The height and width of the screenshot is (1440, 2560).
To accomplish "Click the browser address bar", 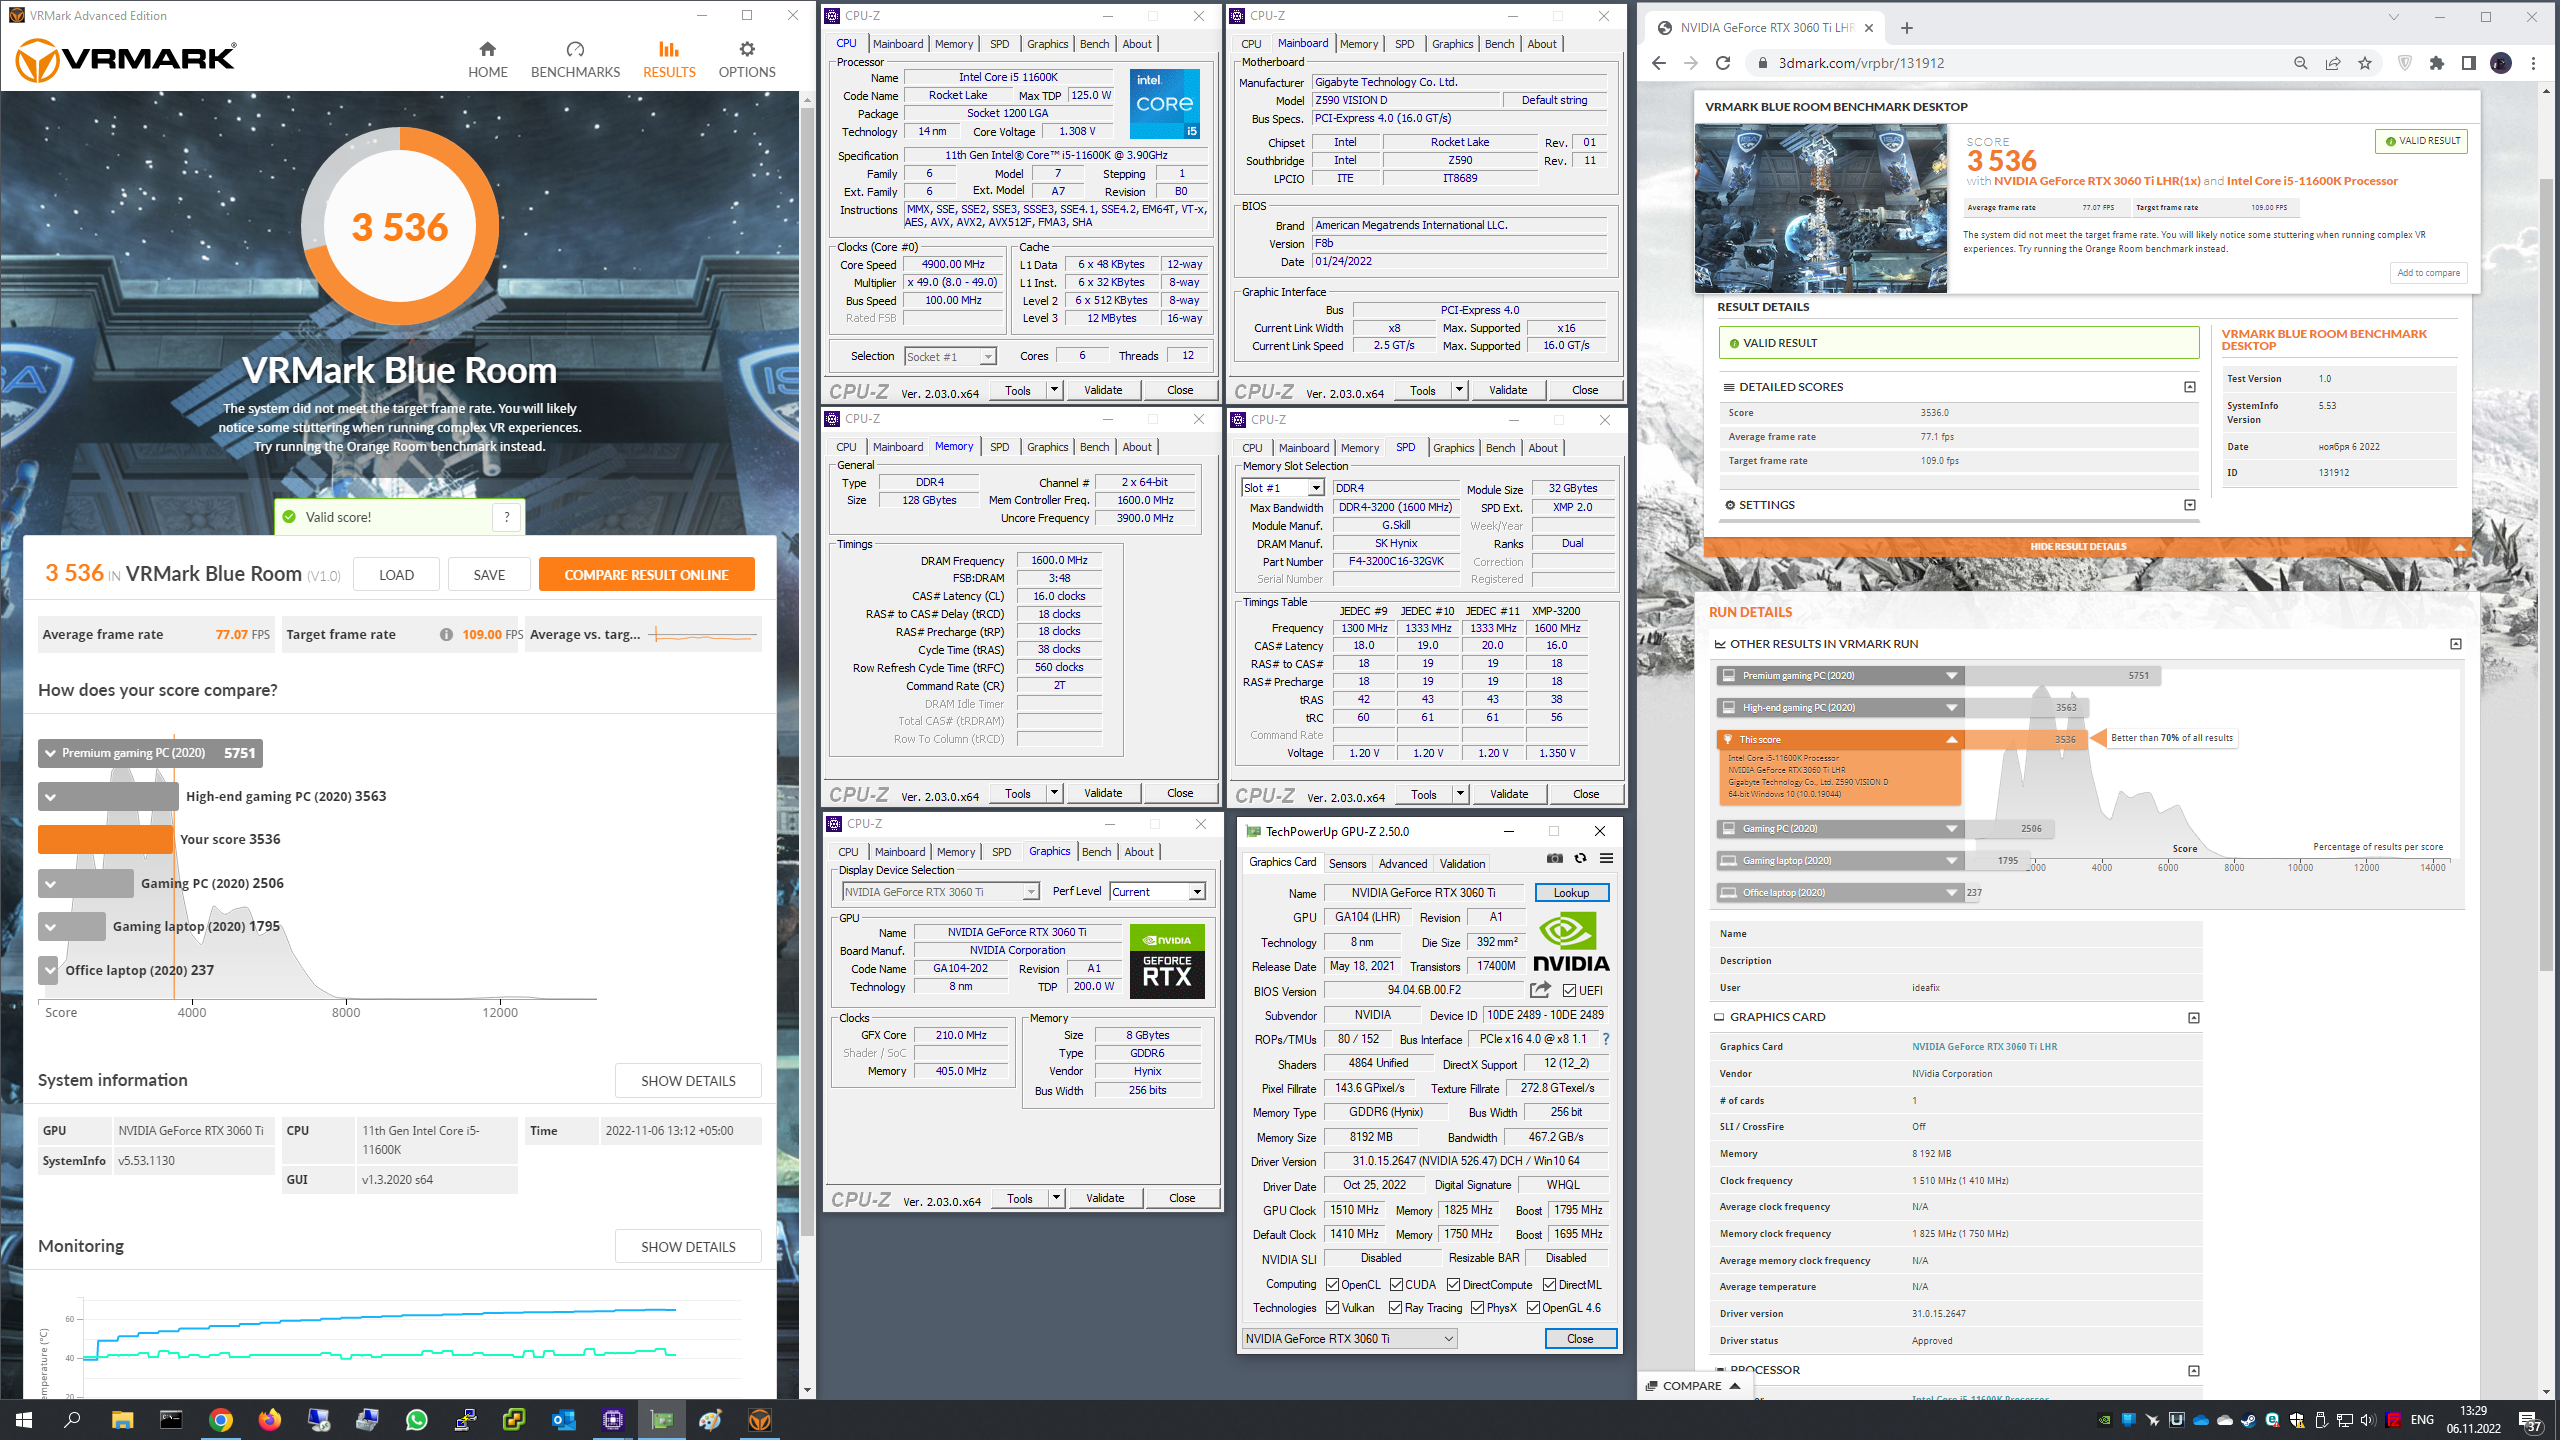I will pyautogui.click(x=2020, y=63).
